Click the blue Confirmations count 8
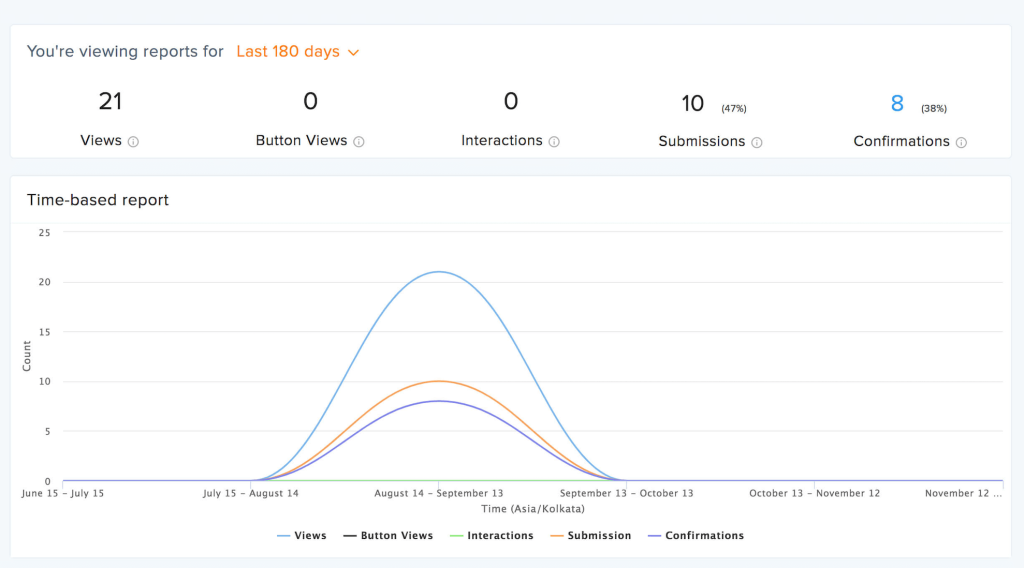This screenshot has height=568, width=1024. click(897, 103)
